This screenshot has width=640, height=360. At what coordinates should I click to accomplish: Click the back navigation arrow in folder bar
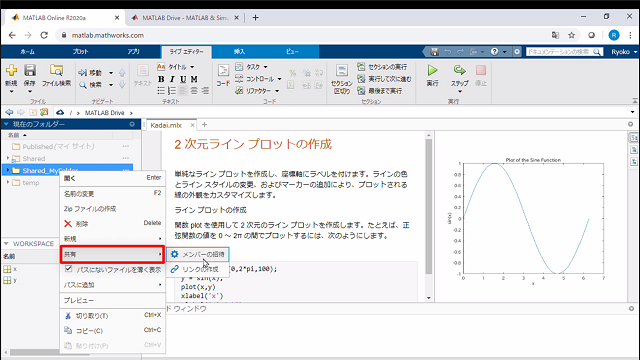tap(9, 112)
